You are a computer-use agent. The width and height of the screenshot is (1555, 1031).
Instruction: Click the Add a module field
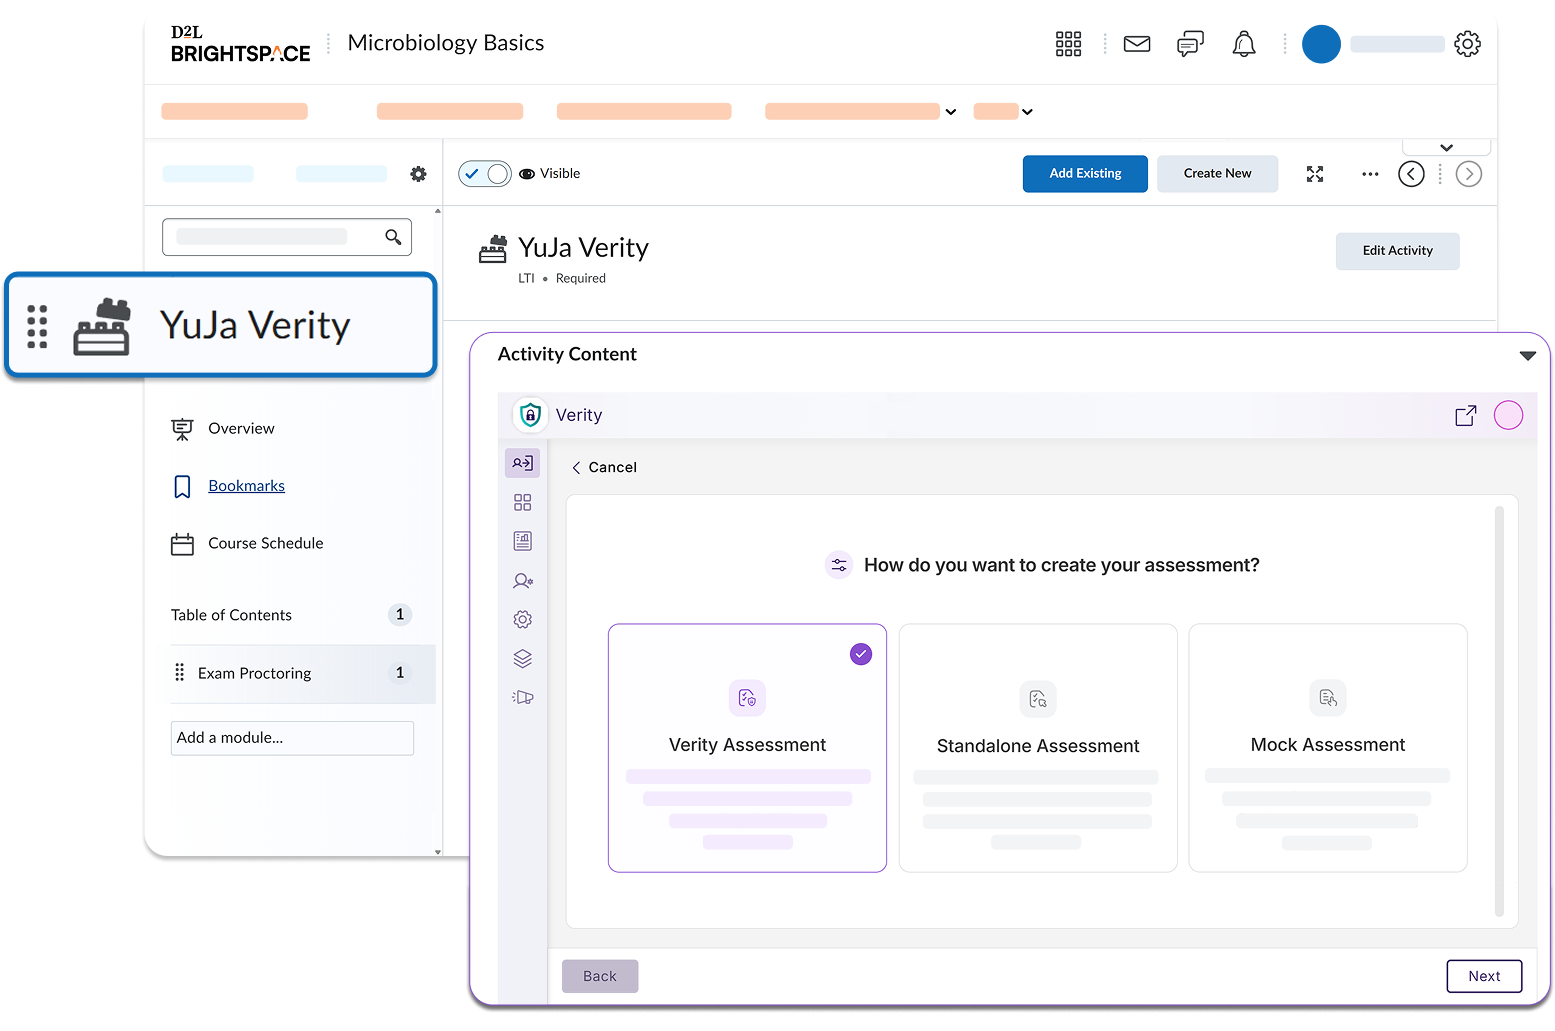point(292,738)
